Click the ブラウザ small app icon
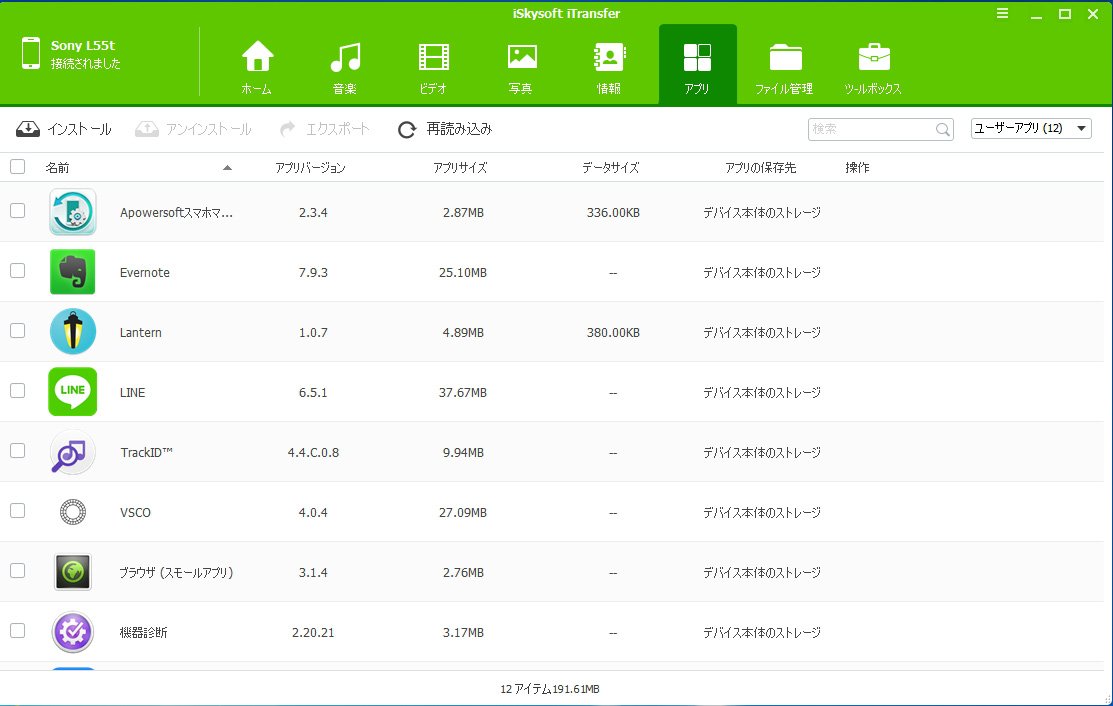 [x=72, y=572]
